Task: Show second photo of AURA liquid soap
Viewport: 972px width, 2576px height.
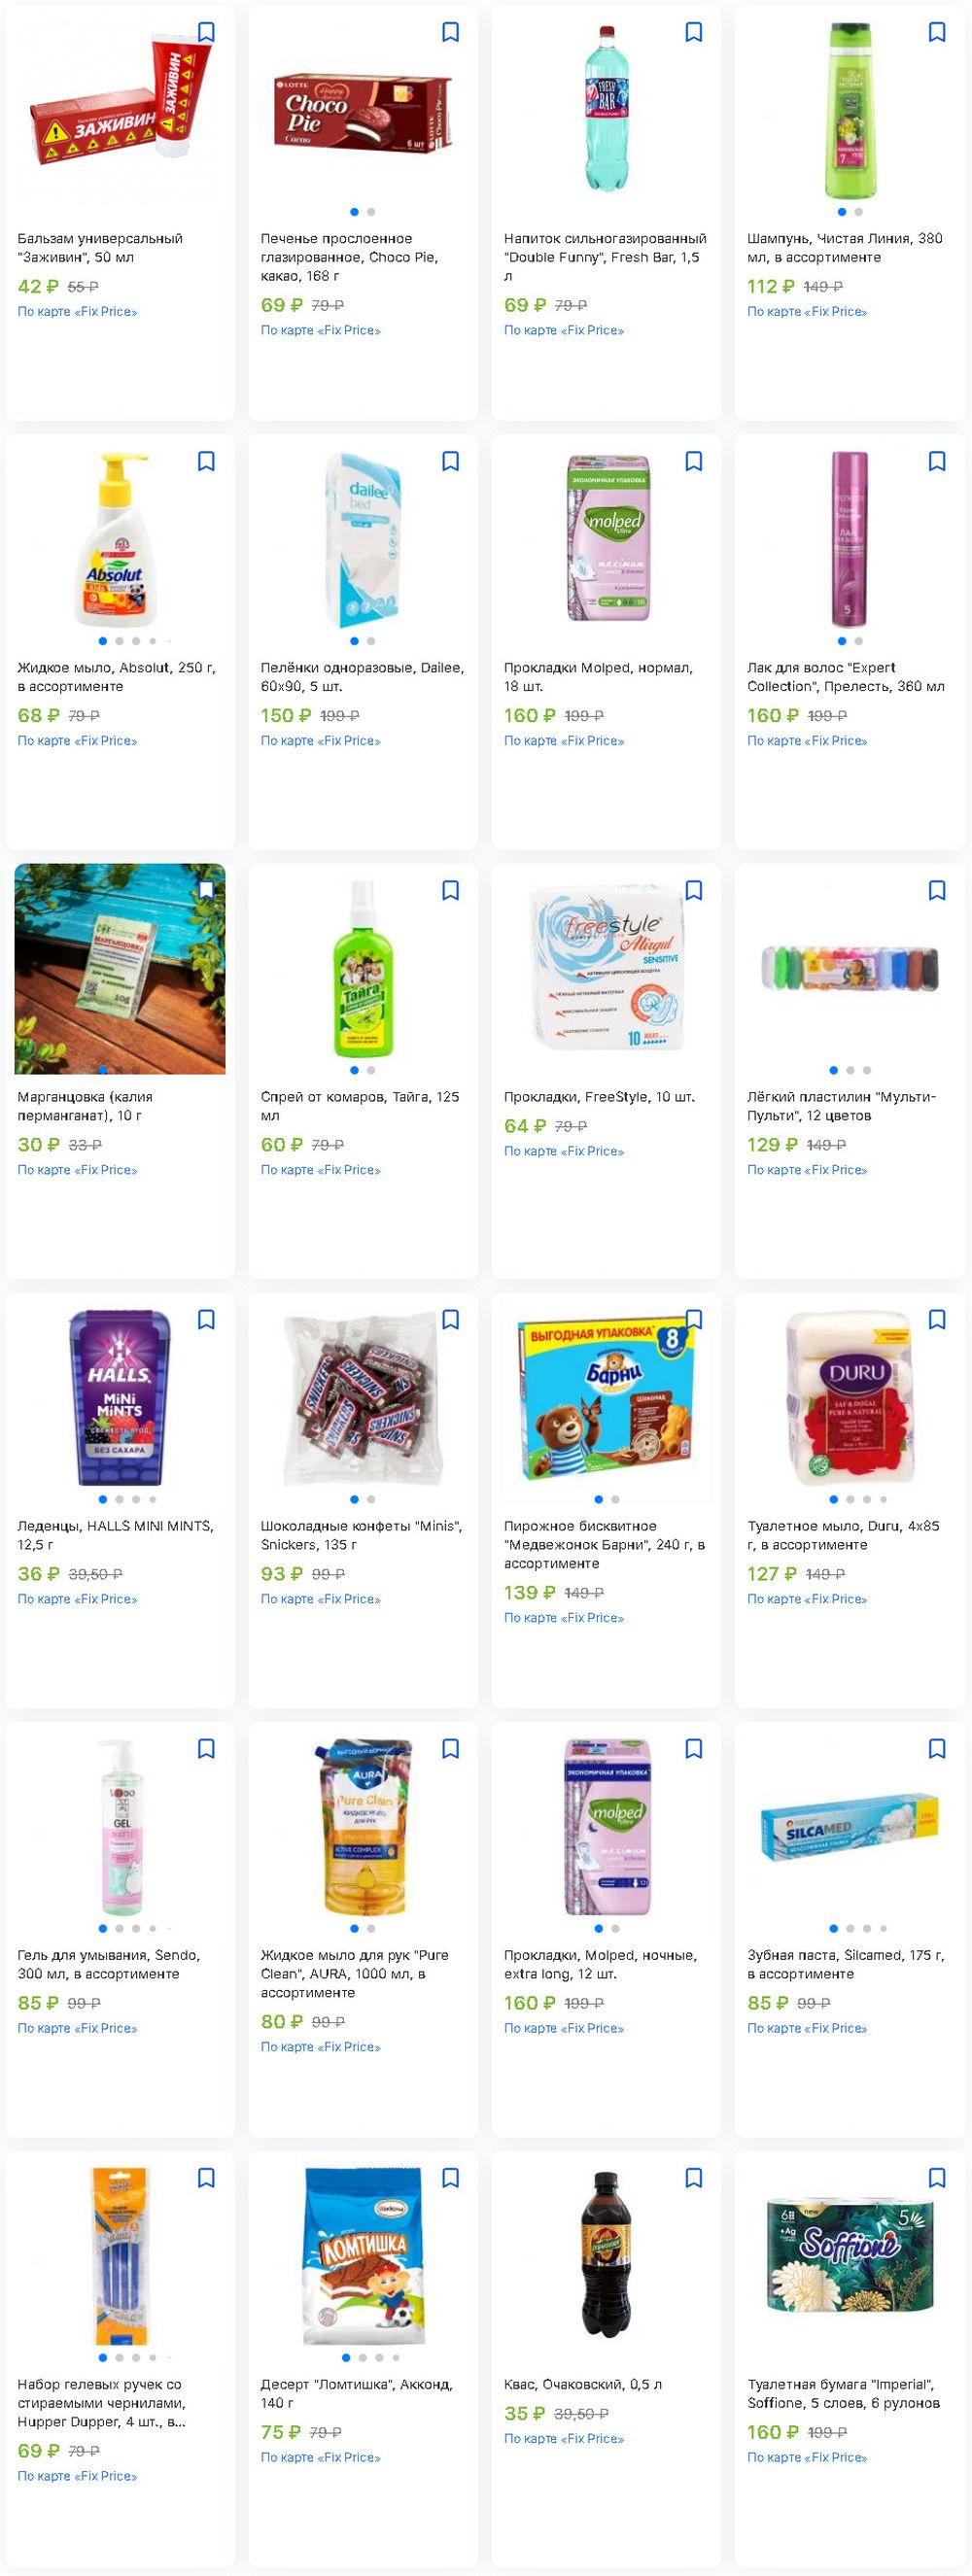Action: pyautogui.click(x=371, y=1928)
